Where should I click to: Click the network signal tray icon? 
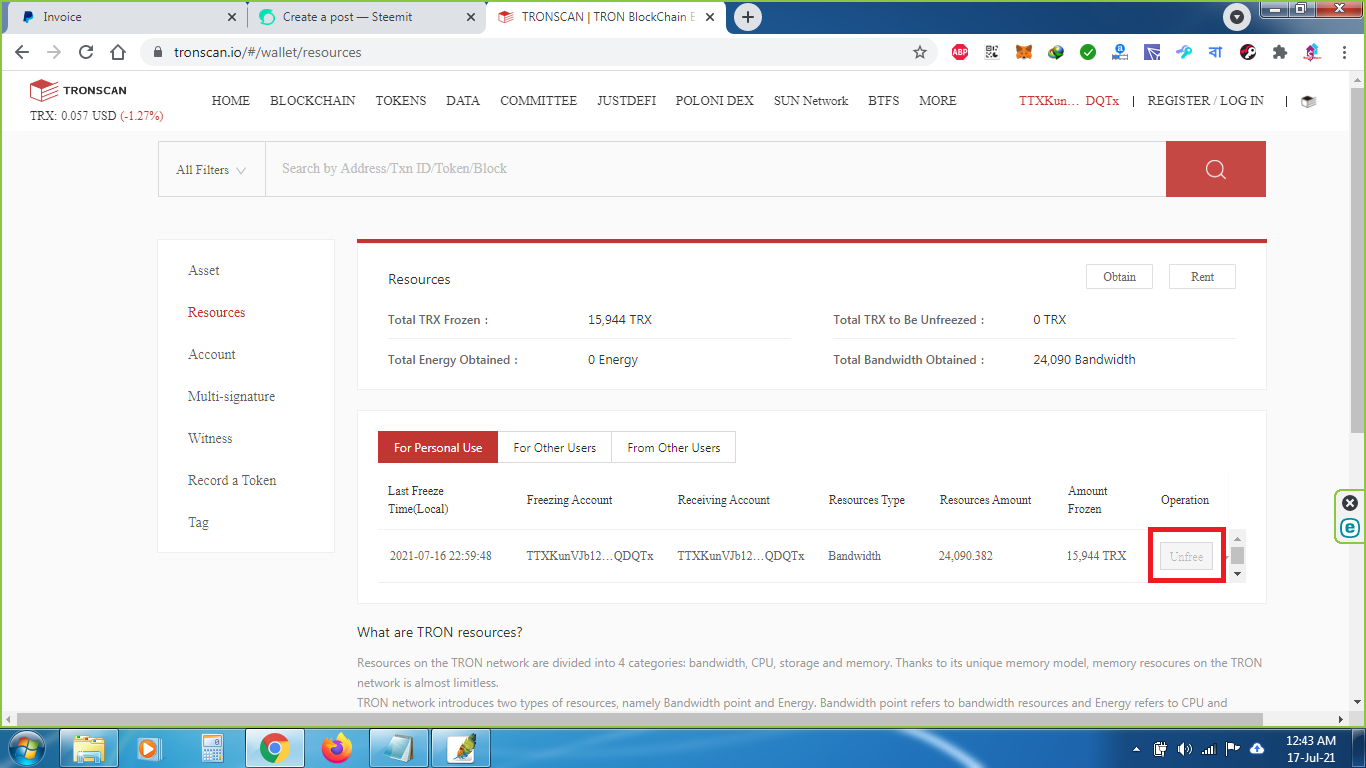click(1209, 748)
